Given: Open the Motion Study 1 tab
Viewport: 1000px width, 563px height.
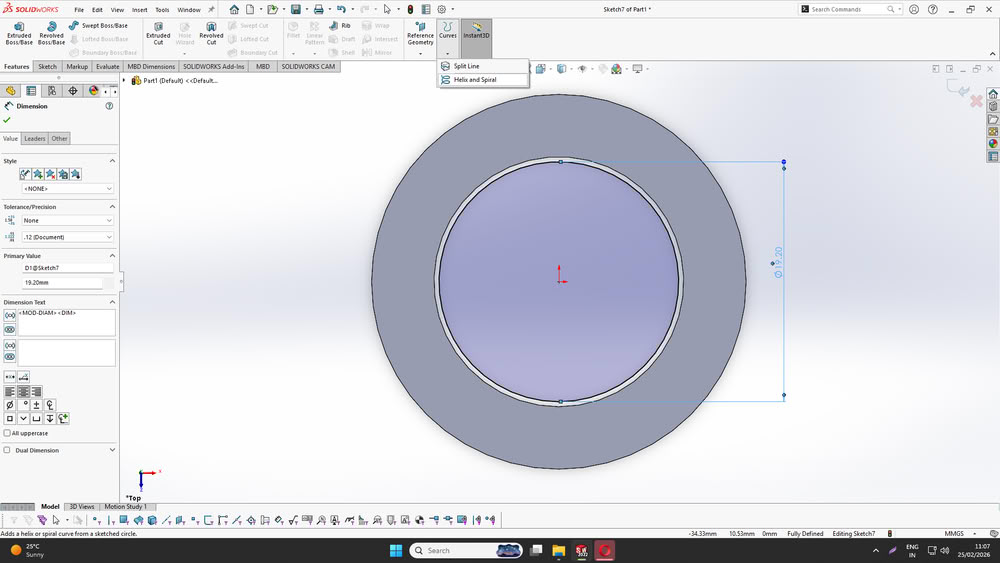Looking at the screenshot, I should 126,506.
